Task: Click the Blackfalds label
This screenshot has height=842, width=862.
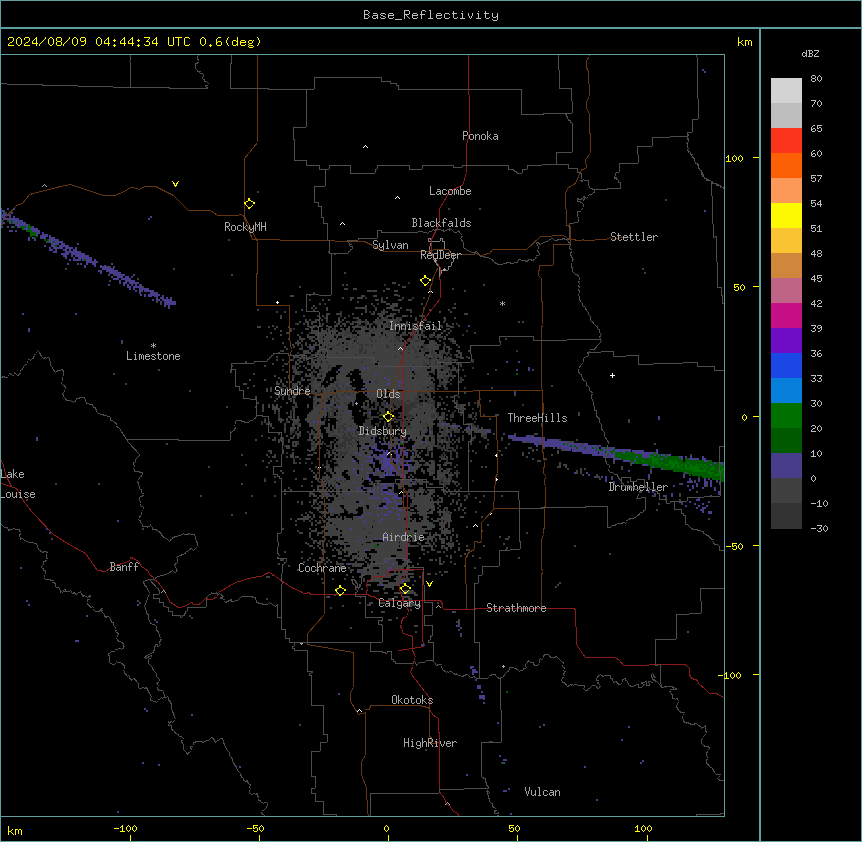Action: coord(441,223)
